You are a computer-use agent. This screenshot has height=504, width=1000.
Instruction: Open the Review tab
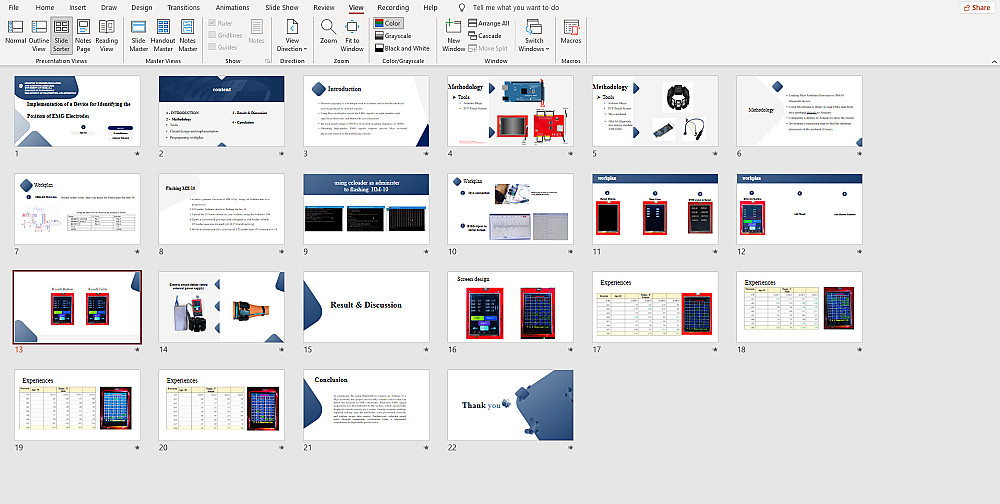click(x=324, y=8)
